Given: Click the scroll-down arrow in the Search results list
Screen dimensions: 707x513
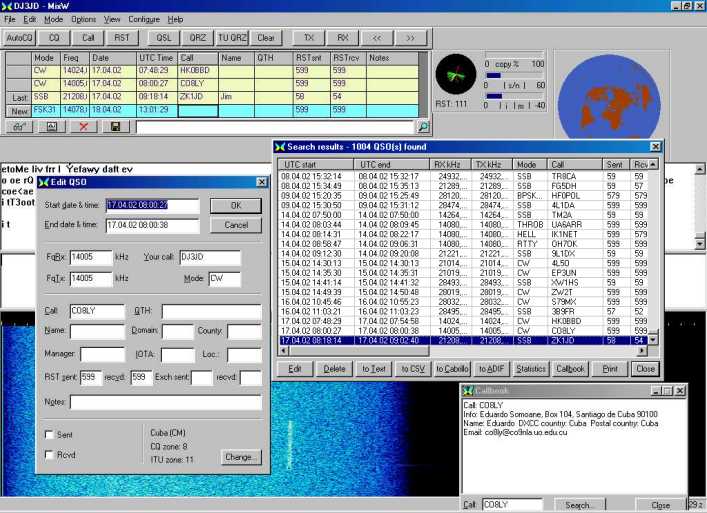Looking at the screenshot, I should pyautogui.click(x=652, y=340).
